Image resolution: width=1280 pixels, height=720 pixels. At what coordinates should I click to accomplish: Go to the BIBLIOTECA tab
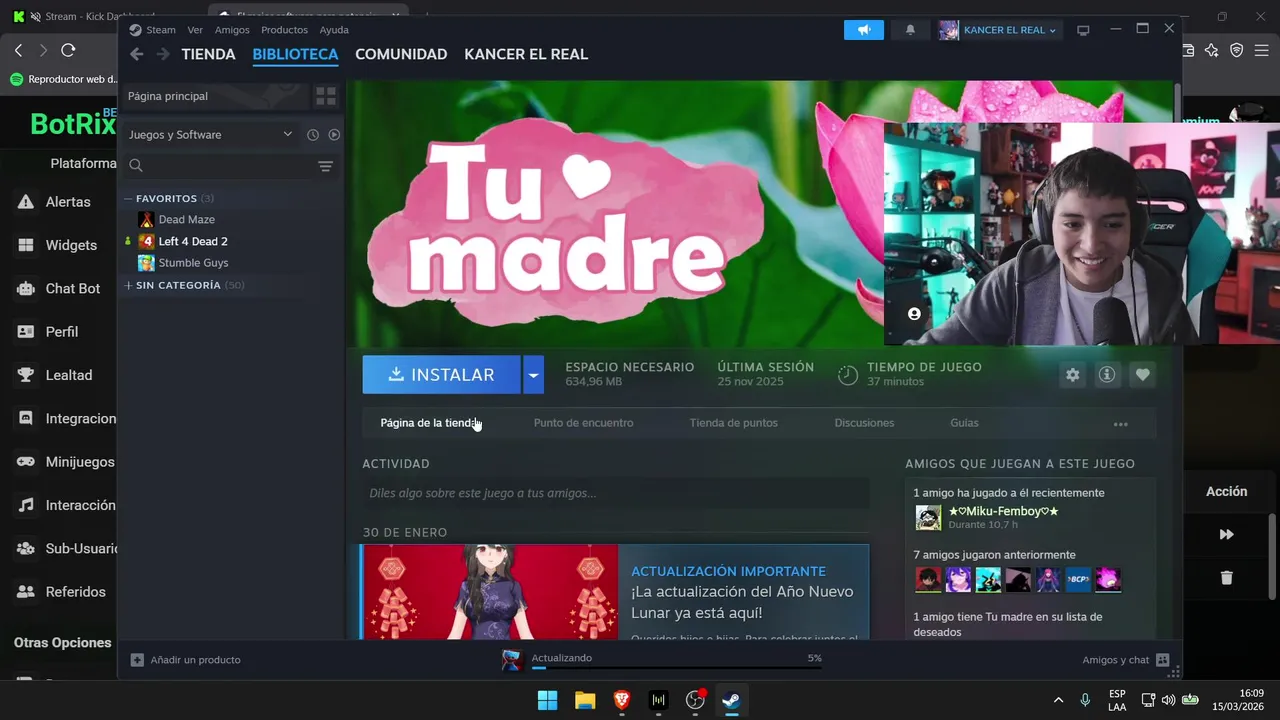295,54
